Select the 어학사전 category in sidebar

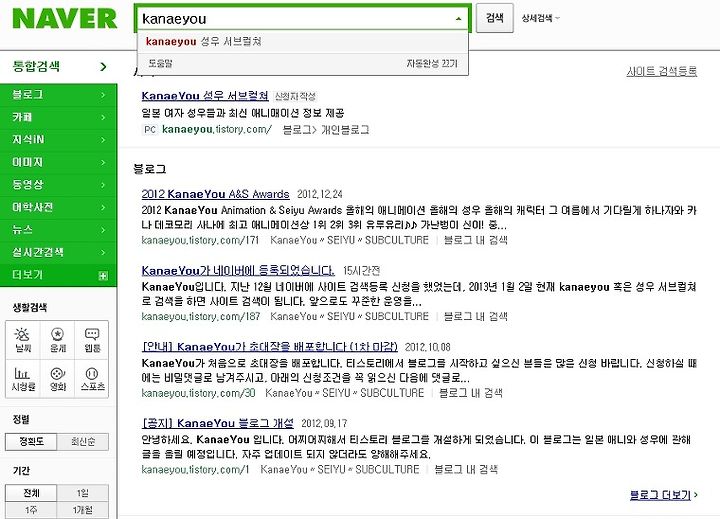pyautogui.click(x=59, y=207)
